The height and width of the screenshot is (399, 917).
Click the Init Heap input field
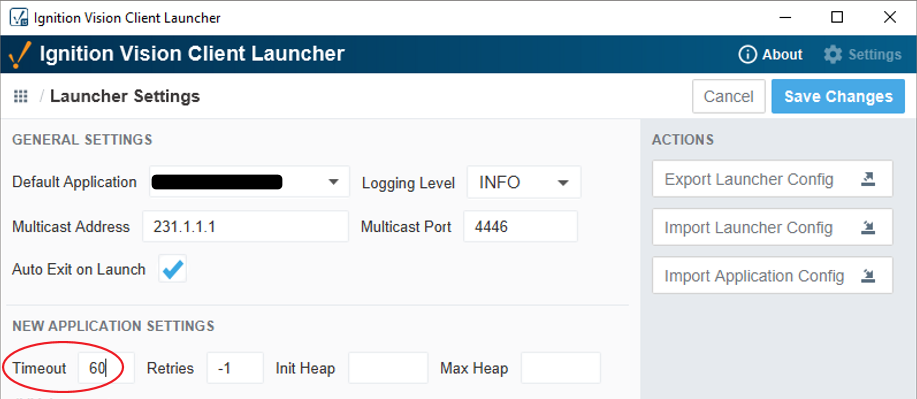pyautogui.click(x=388, y=368)
